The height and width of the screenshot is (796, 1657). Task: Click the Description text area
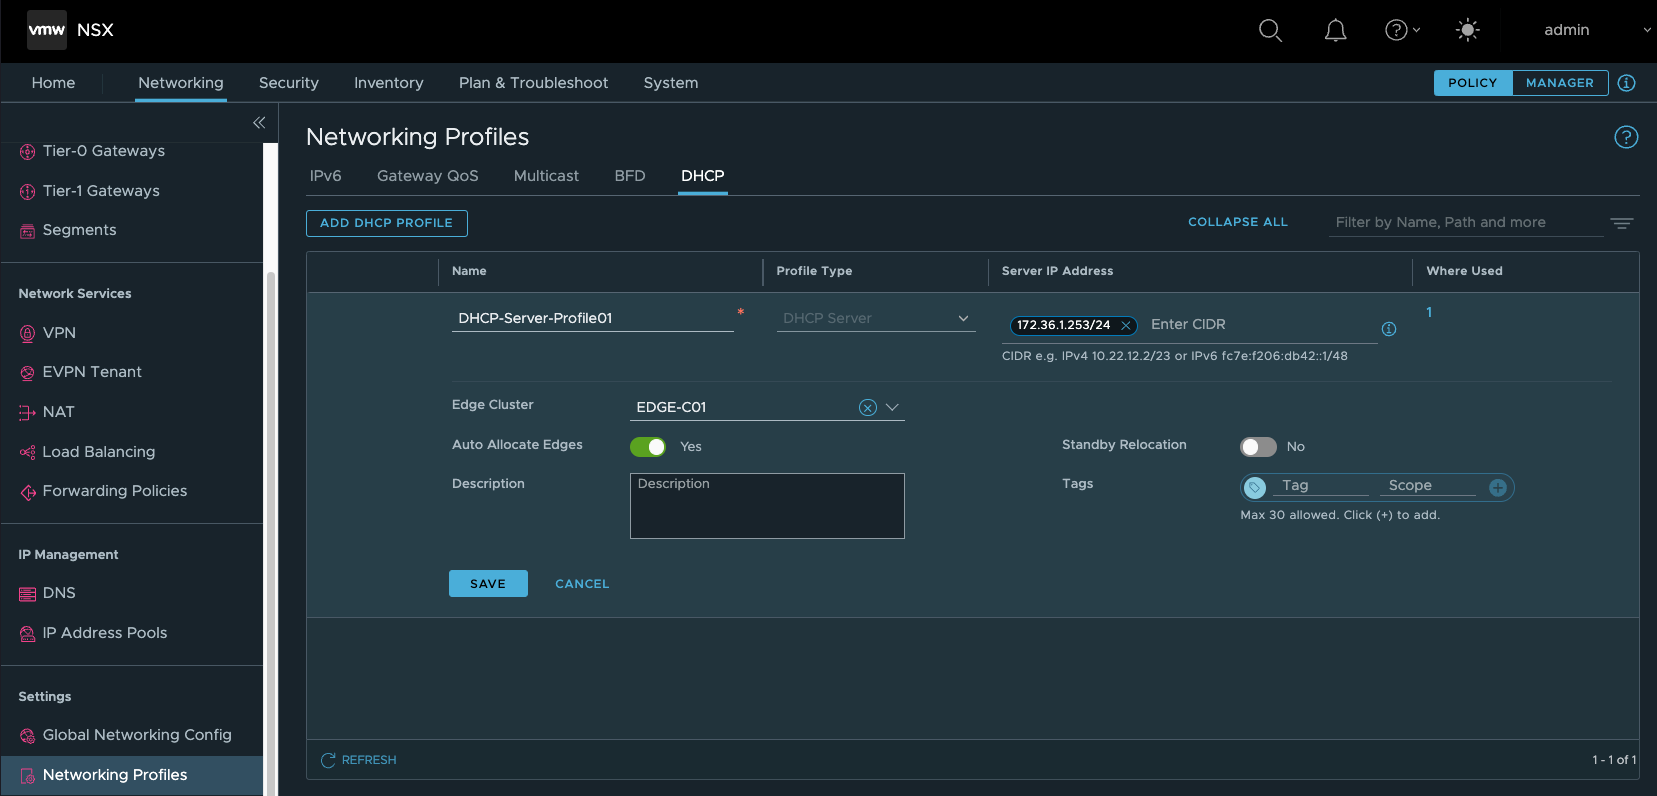767,506
